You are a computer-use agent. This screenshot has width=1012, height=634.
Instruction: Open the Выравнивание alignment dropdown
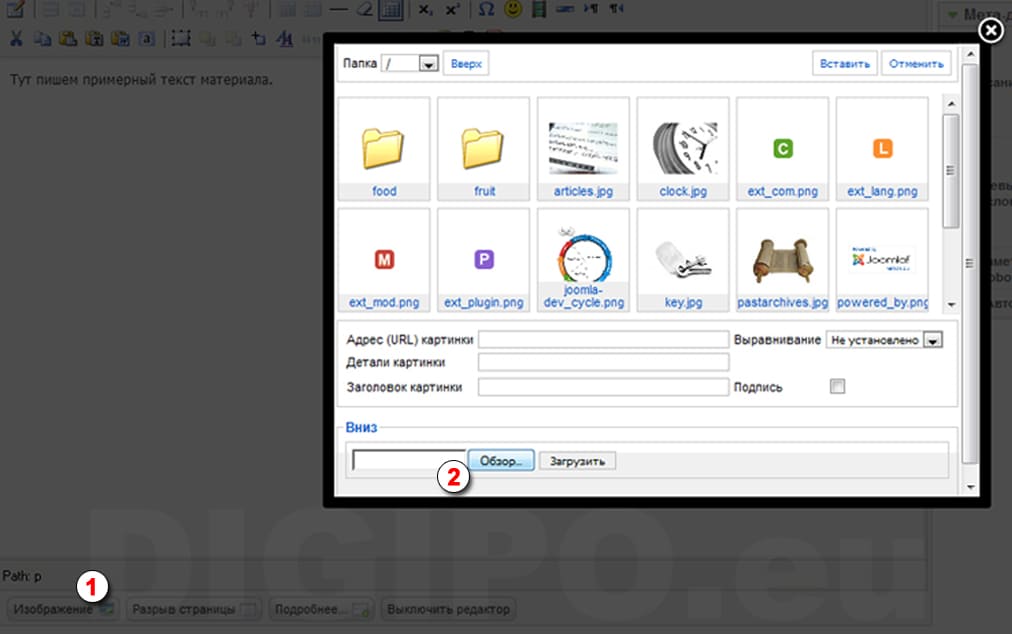[x=933, y=340]
